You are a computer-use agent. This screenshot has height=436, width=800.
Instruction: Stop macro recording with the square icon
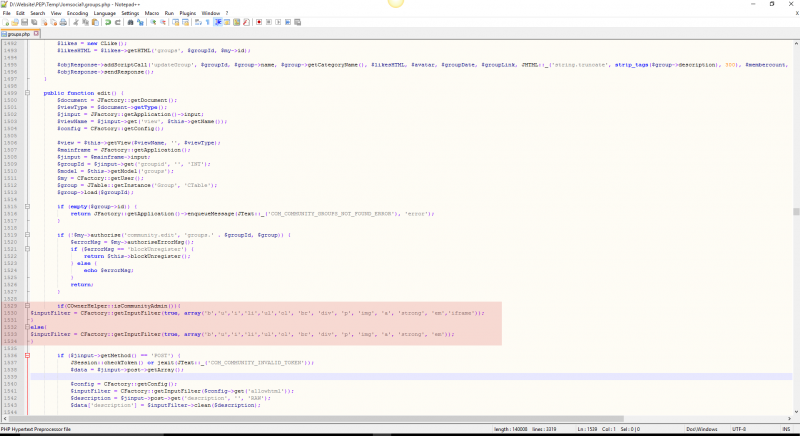[269, 22]
